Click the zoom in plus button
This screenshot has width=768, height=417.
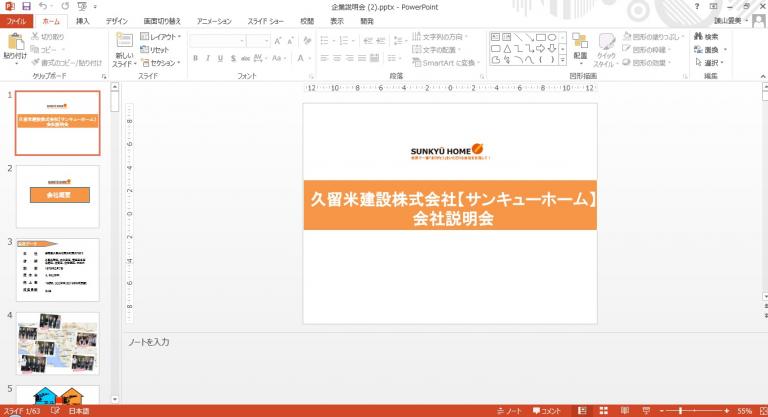click(727, 411)
